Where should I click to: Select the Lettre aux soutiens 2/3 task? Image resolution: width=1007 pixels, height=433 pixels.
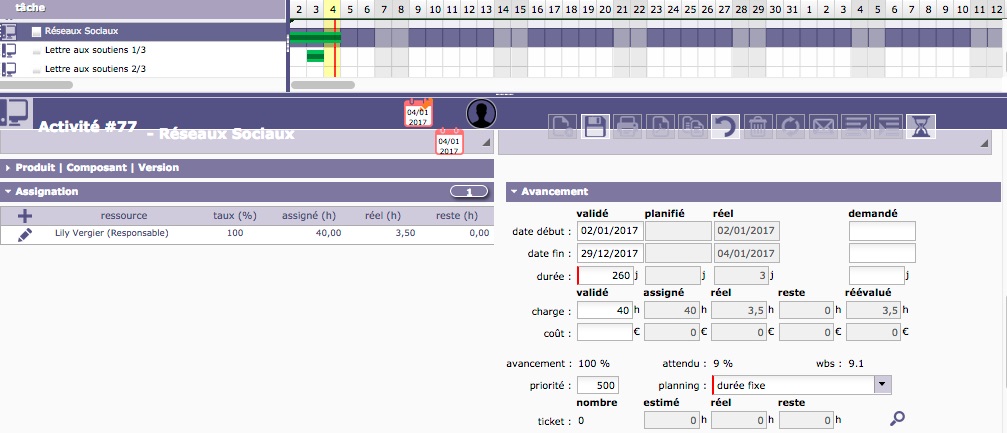[96, 69]
